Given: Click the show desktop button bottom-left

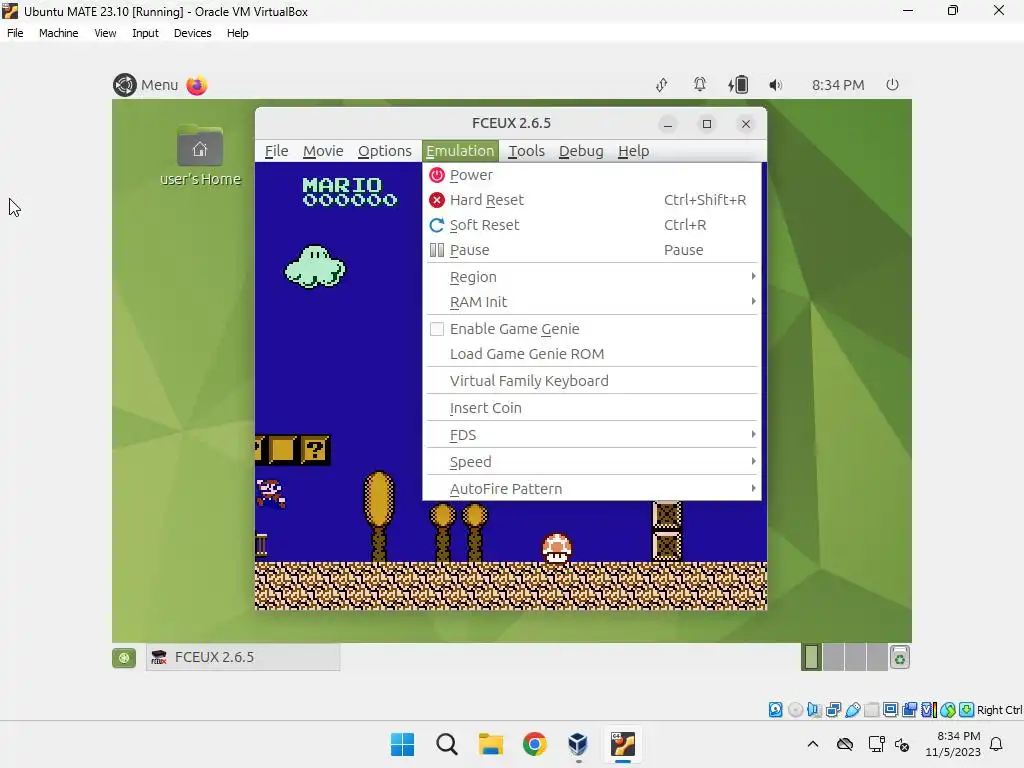Looking at the screenshot, I should click(124, 658).
